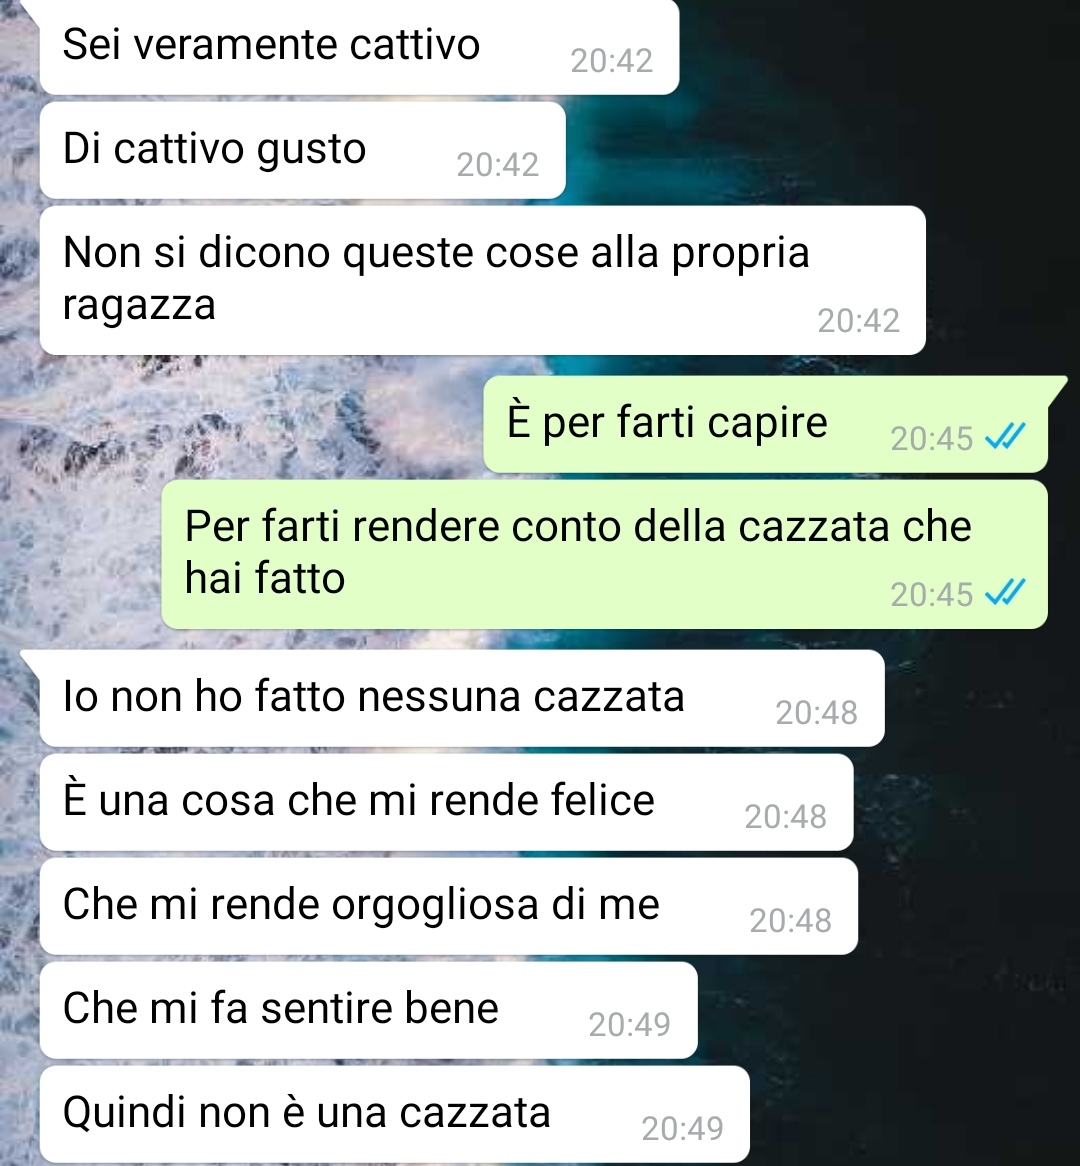Tap the message 'Quindi non è una cazzata'

coord(394,1115)
